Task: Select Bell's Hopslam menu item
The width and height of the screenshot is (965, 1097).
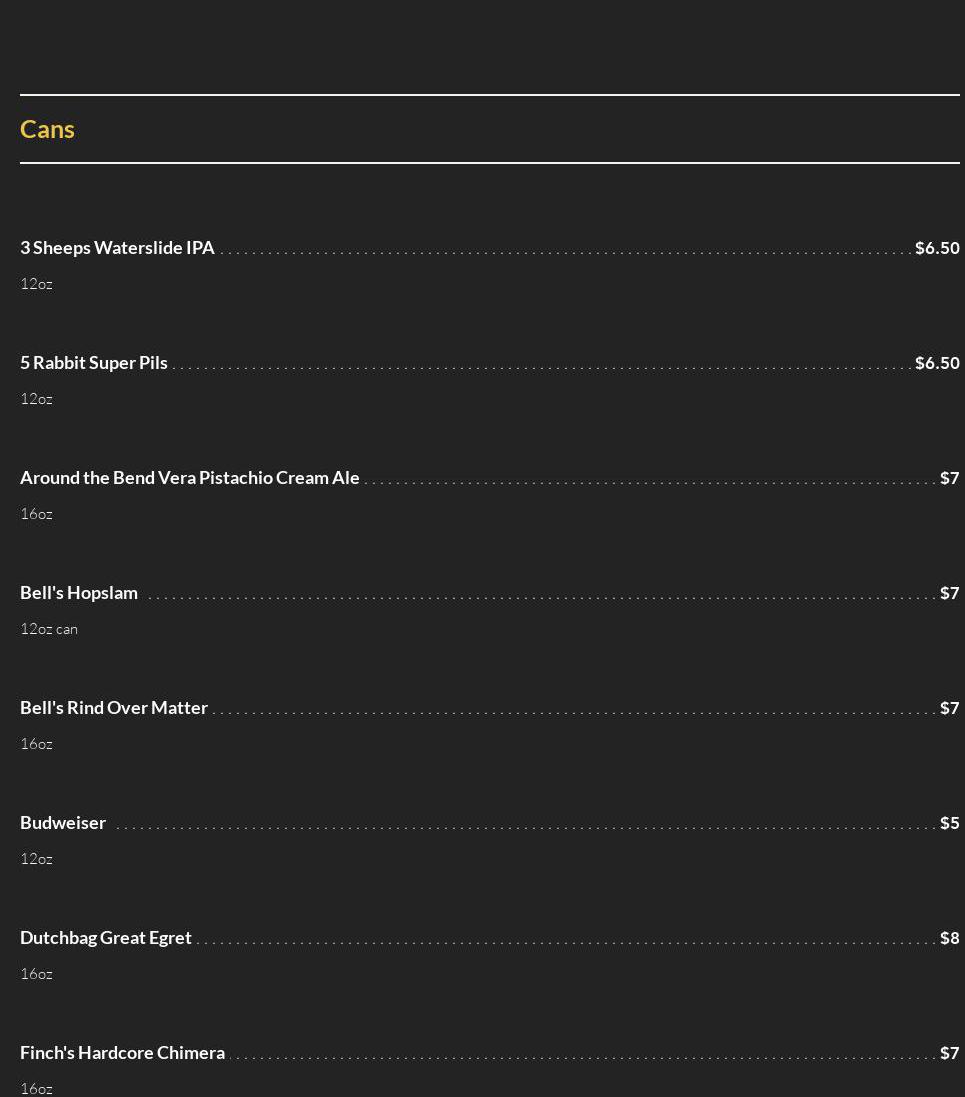Action: 79,593
